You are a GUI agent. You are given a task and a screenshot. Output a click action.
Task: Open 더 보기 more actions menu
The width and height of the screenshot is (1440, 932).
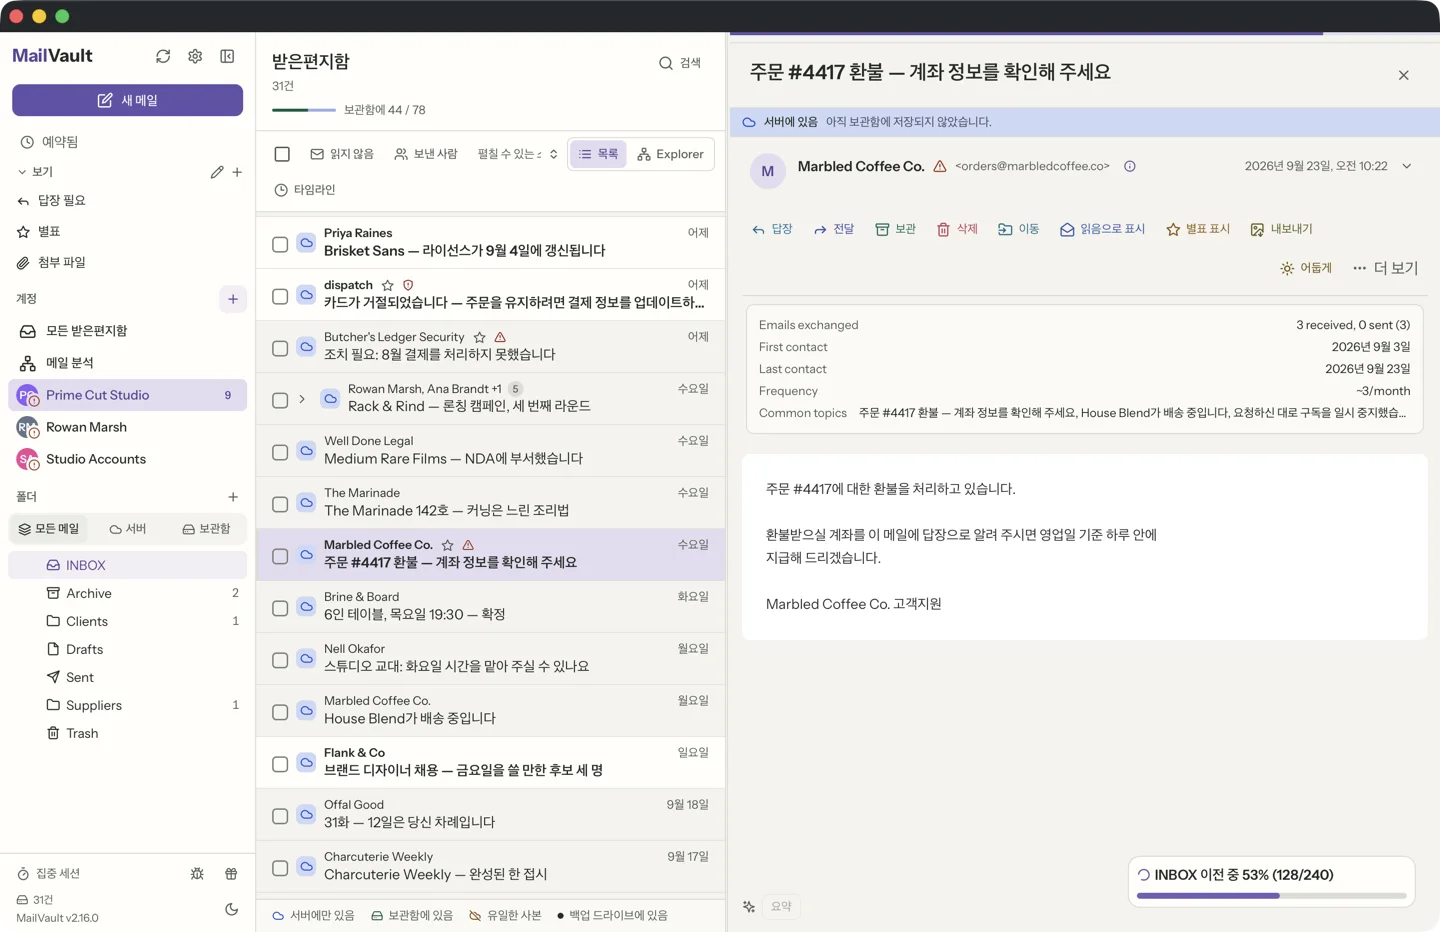point(1385,268)
